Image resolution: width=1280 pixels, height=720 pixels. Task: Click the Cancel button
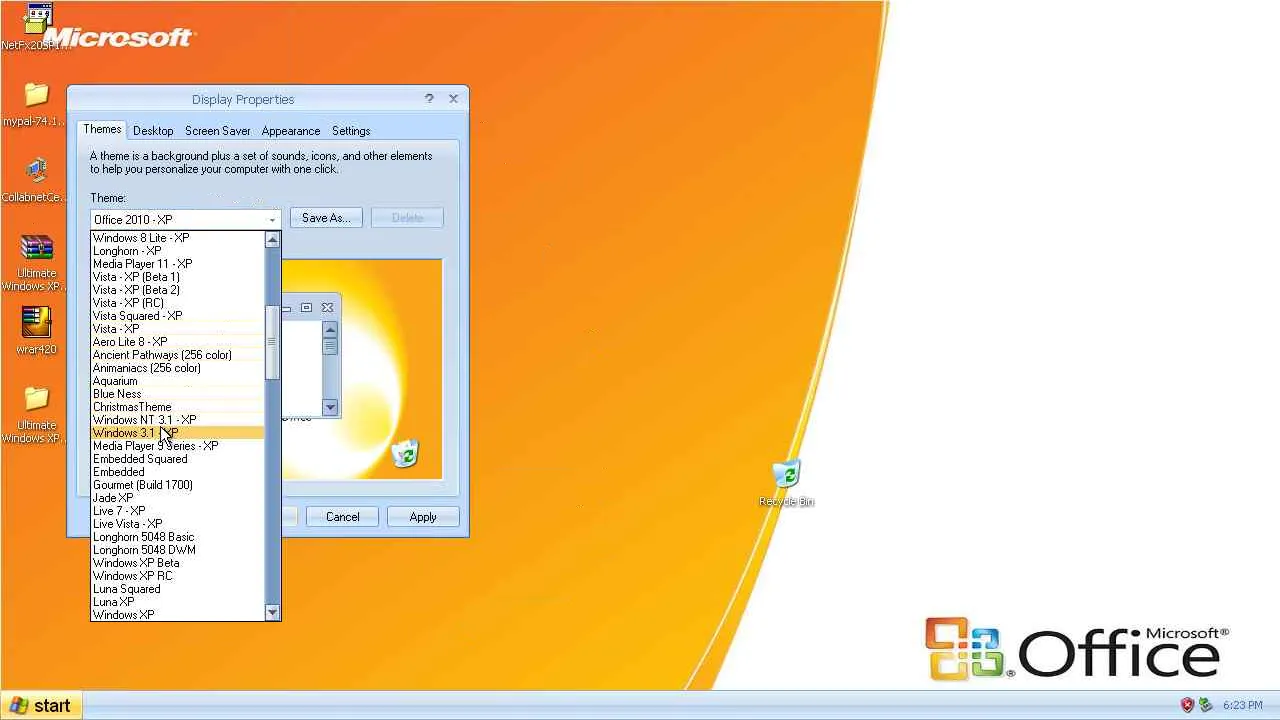tap(342, 517)
